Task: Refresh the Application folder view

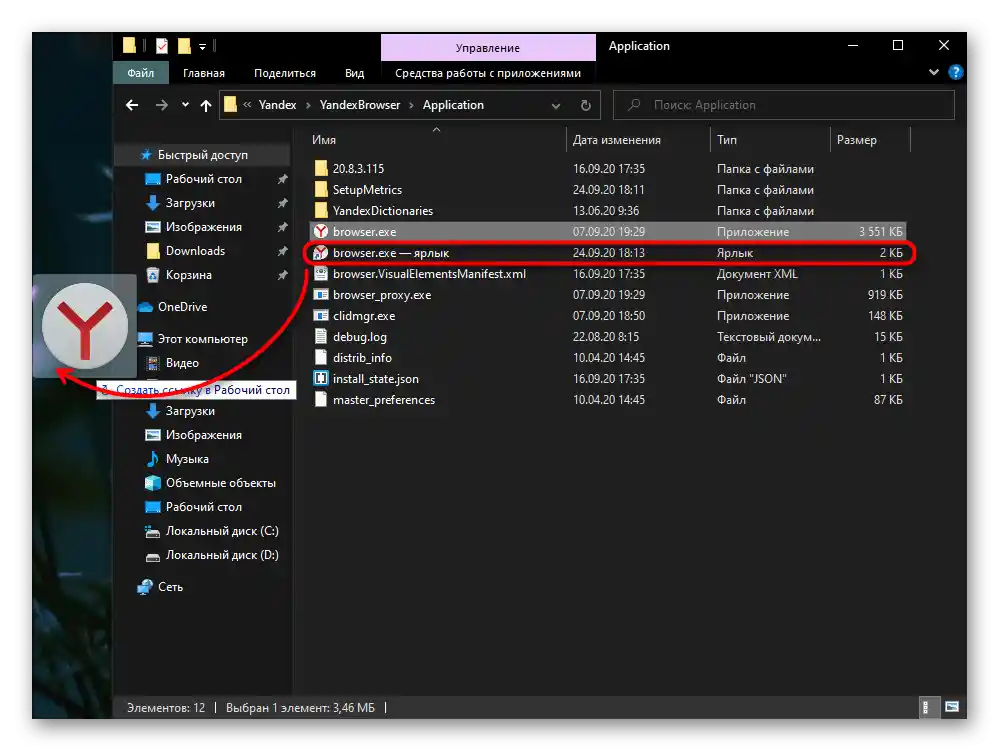Action: (586, 105)
